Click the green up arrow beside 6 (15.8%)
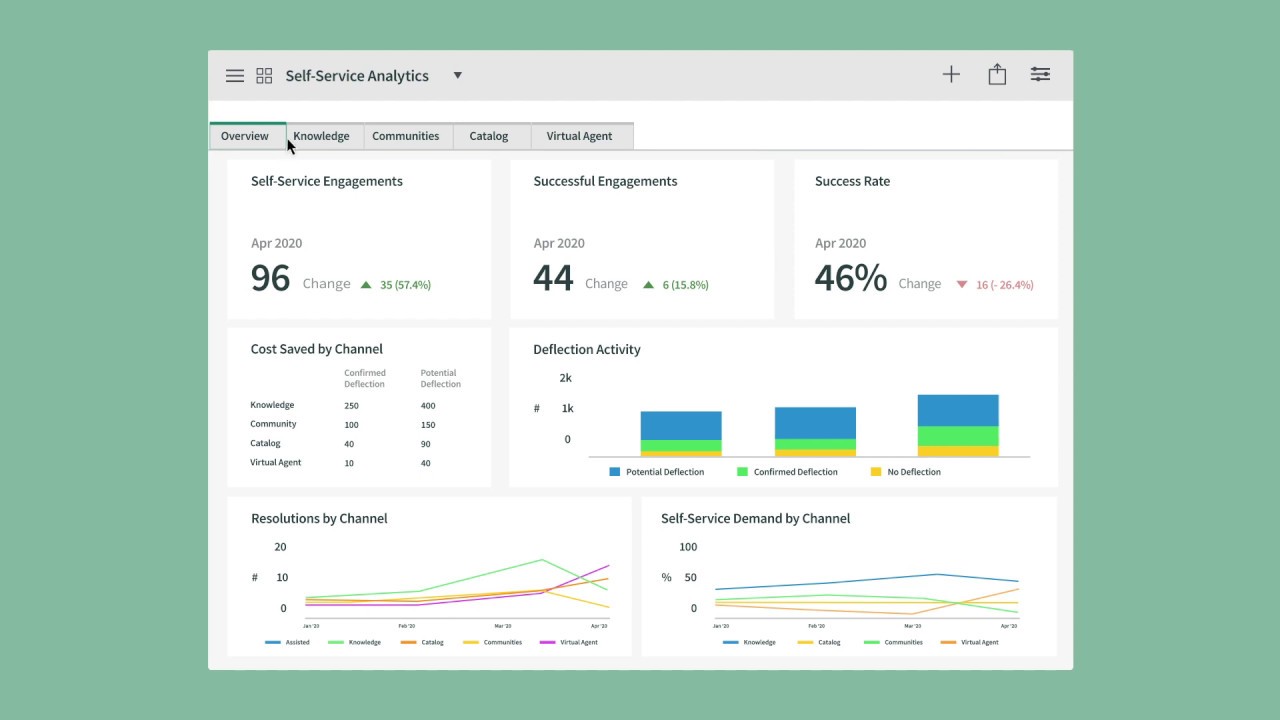1280x720 pixels. [x=649, y=284]
